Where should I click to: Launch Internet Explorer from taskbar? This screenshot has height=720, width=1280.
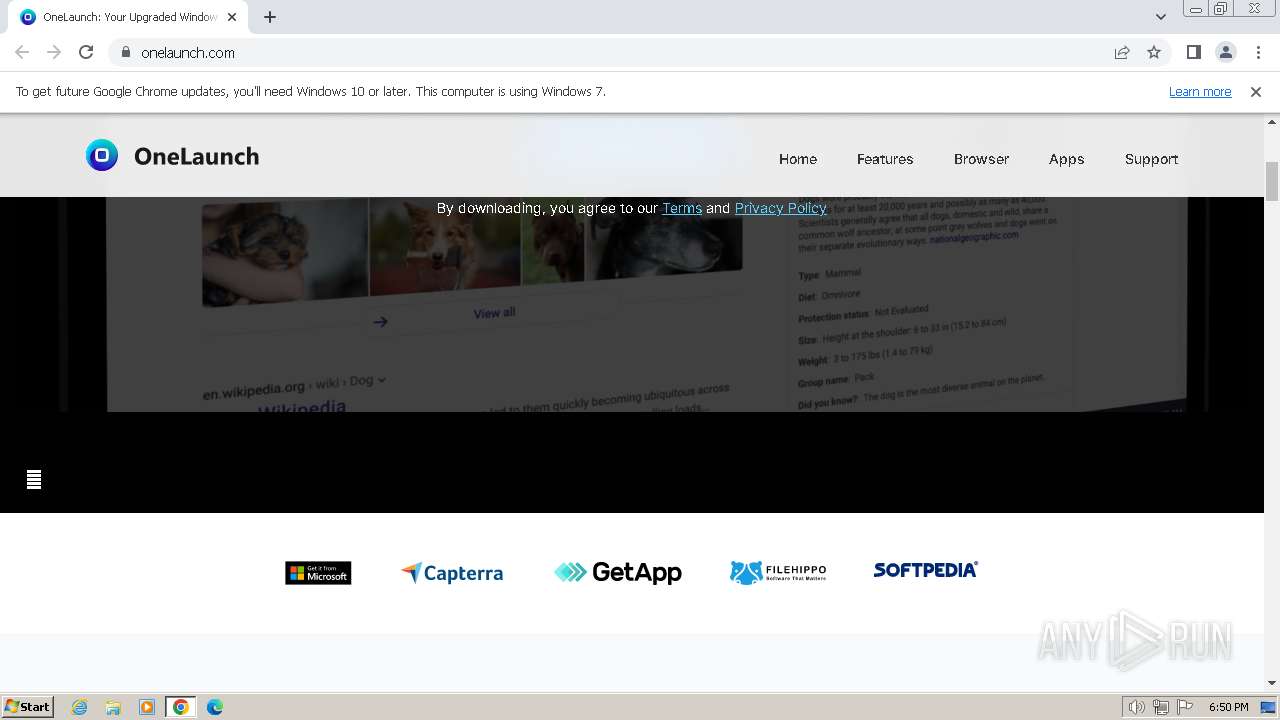(80, 707)
